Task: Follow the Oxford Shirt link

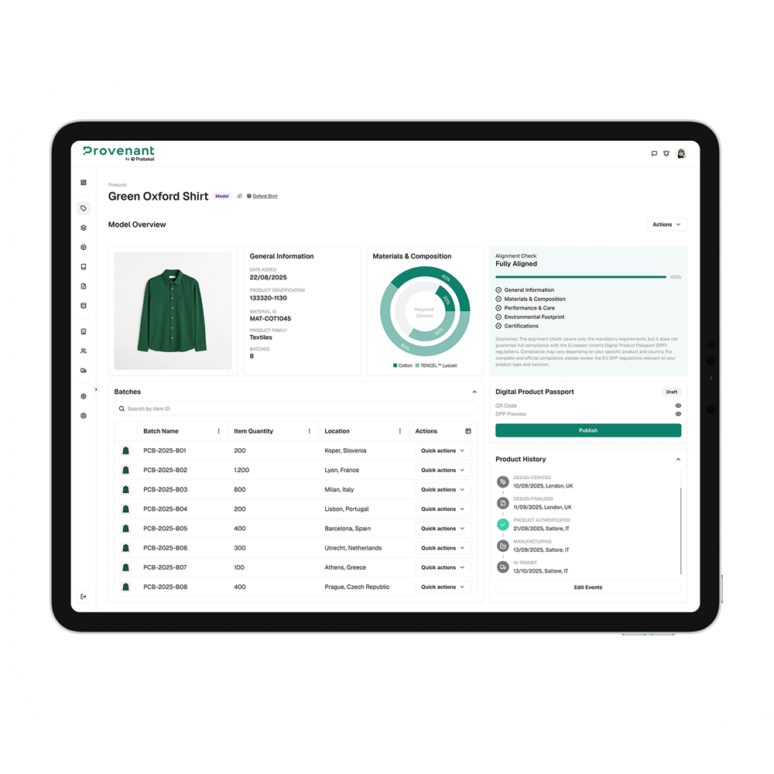Action: tap(264, 196)
